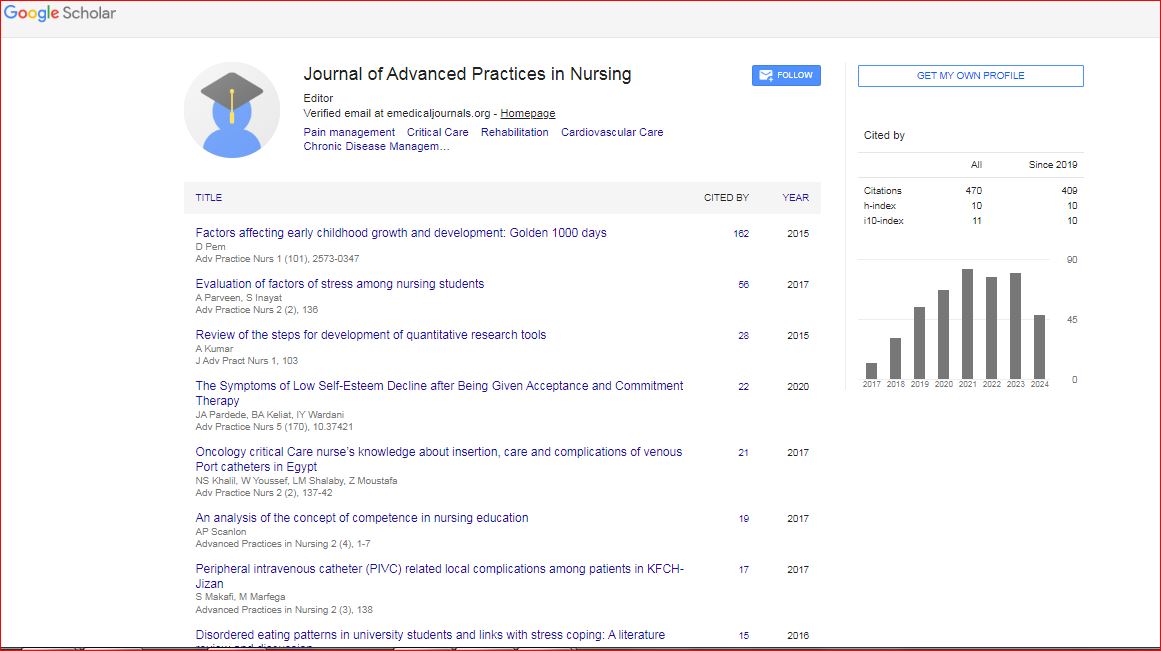Open the Homepage link
The width and height of the screenshot is (1161, 651).
click(x=528, y=114)
